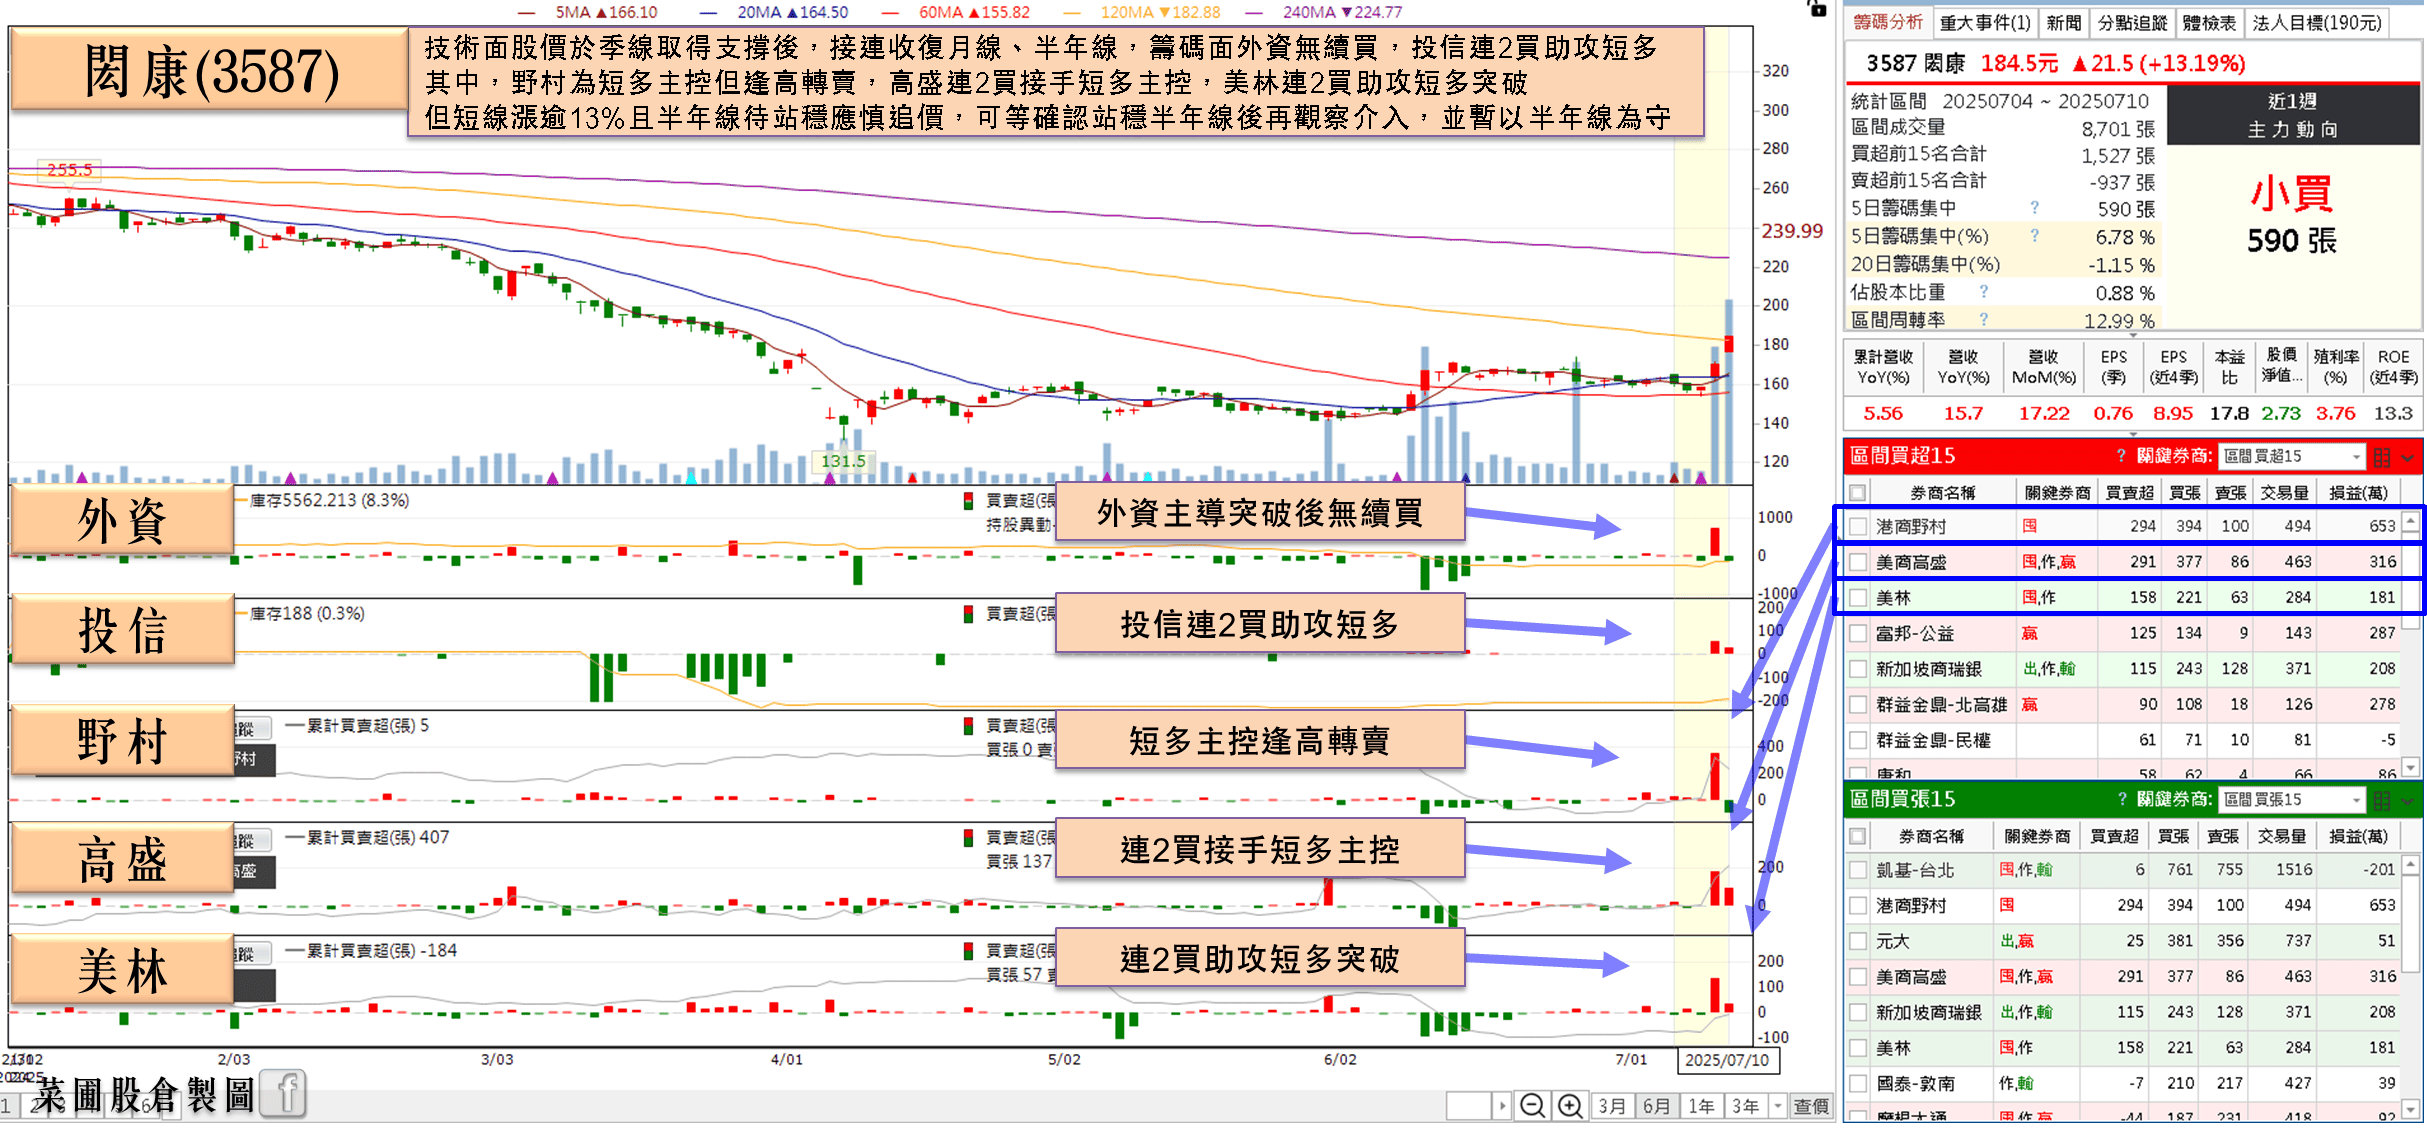Viewport: 2427px width, 1148px height.
Task: Set chart range to 3月
Action: coord(1611,1106)
